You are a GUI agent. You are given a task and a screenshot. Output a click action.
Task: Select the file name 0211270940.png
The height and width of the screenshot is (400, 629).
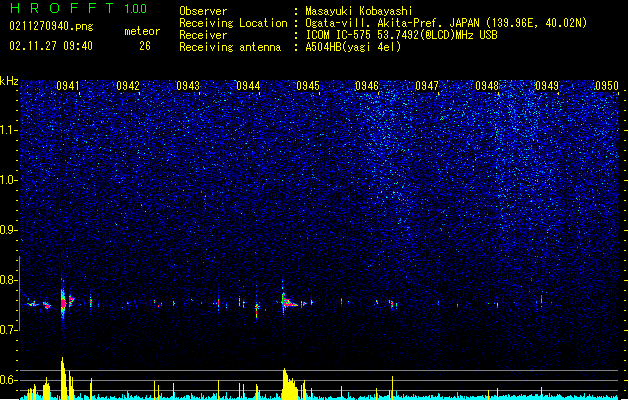click(51, 26)
